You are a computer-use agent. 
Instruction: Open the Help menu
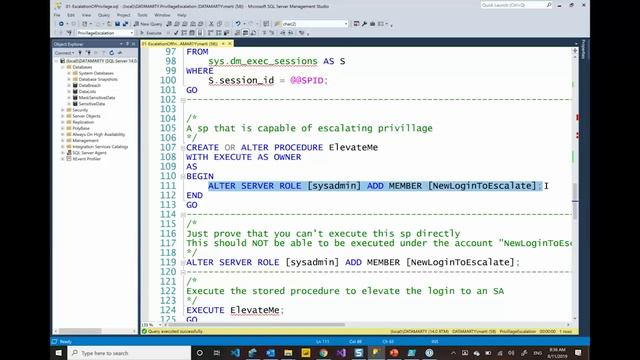[x=182, y=15]
